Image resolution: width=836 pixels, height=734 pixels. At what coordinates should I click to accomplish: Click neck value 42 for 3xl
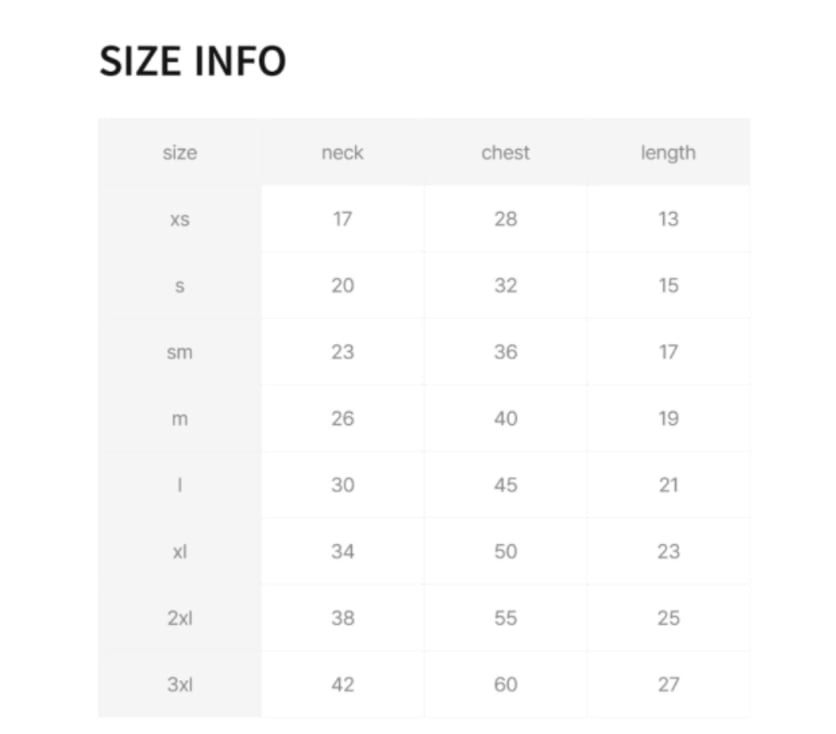342,684
